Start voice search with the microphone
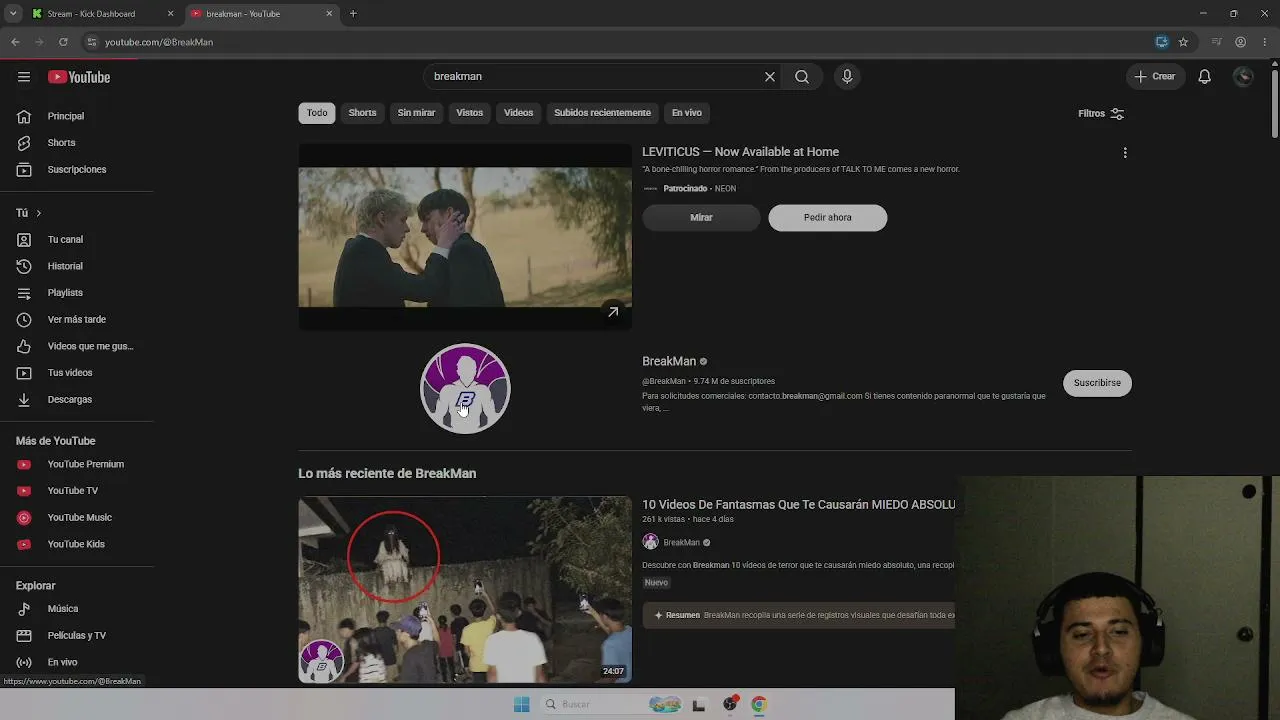Viewport: 1280px width, 720px height. 847,77
